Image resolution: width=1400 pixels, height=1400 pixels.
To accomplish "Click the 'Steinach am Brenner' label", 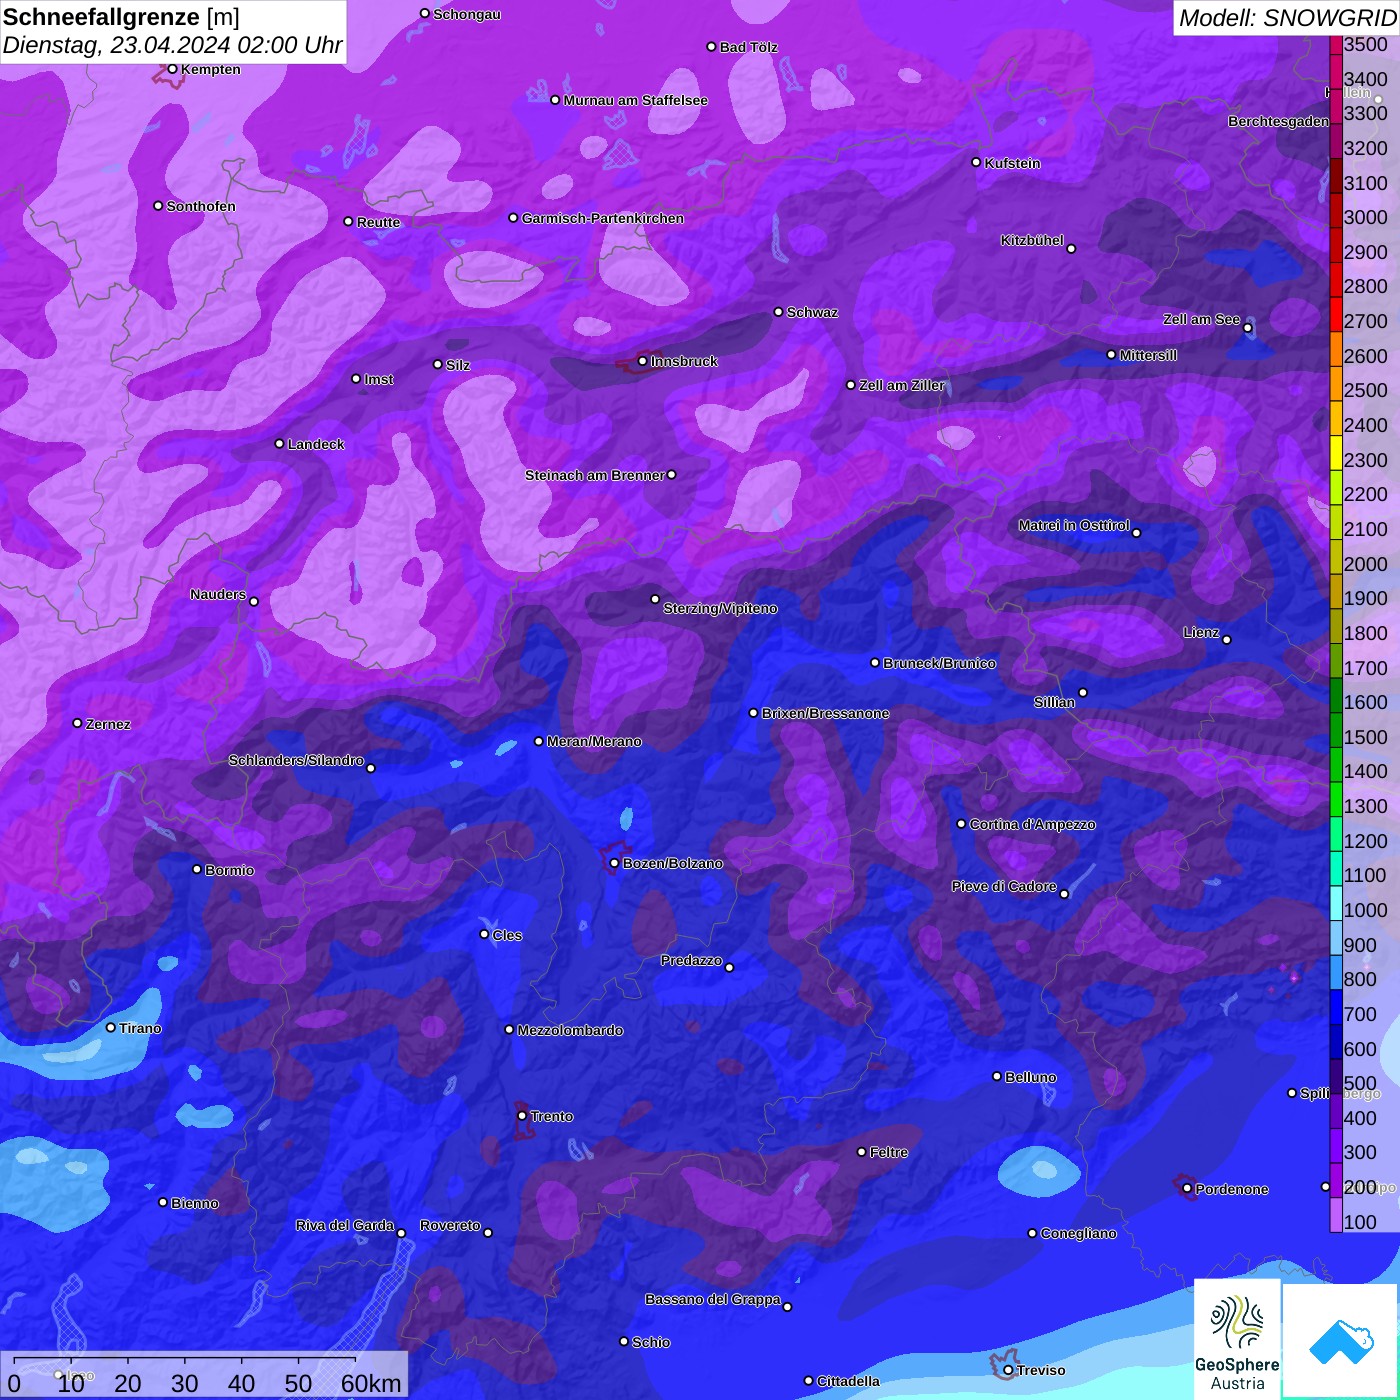I will coord(595,475).
